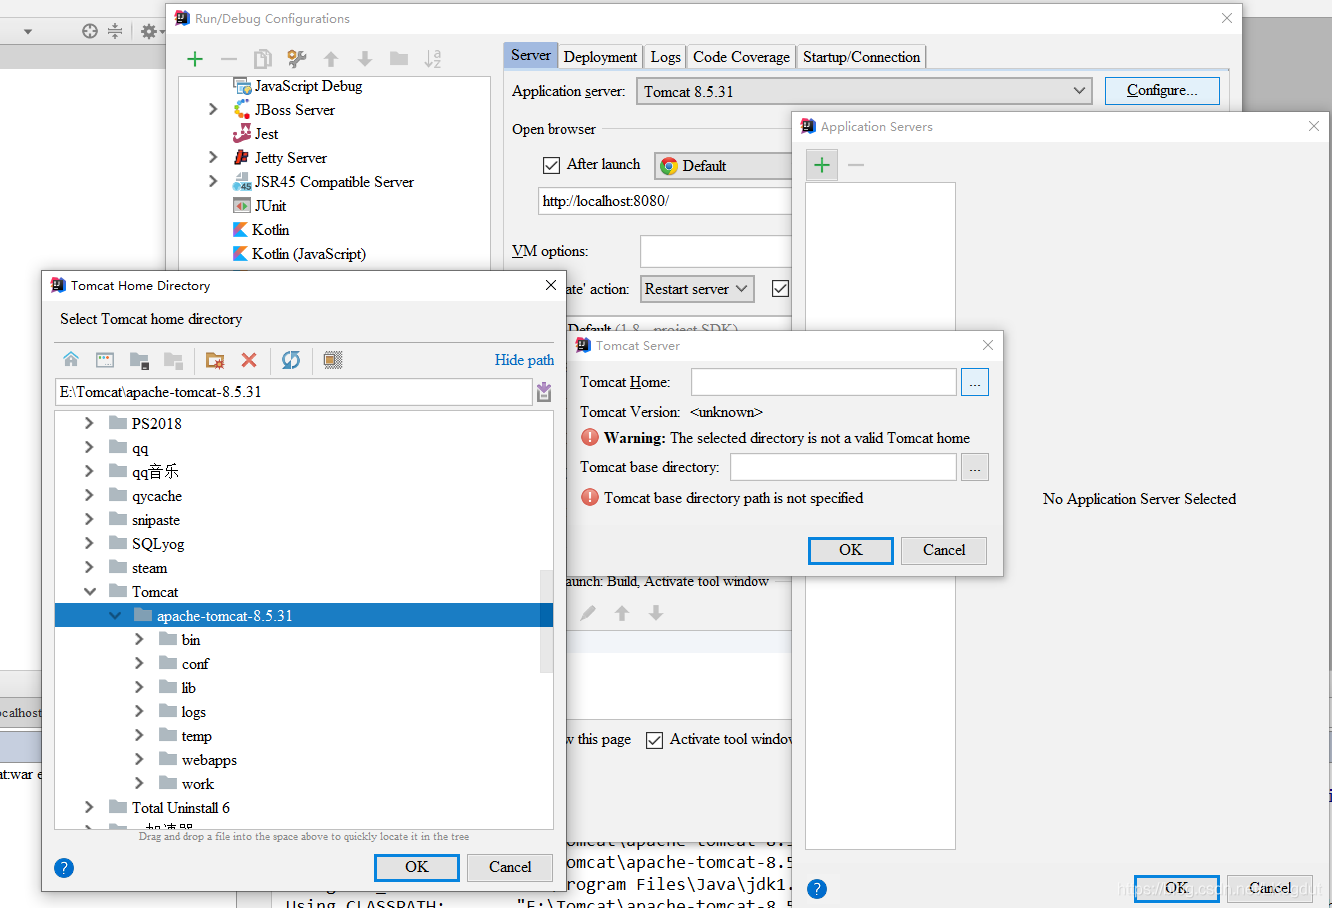Click the blue Refresh icon in file chooser
Viewport: 1332px width, 908px height.
(291, 360)
